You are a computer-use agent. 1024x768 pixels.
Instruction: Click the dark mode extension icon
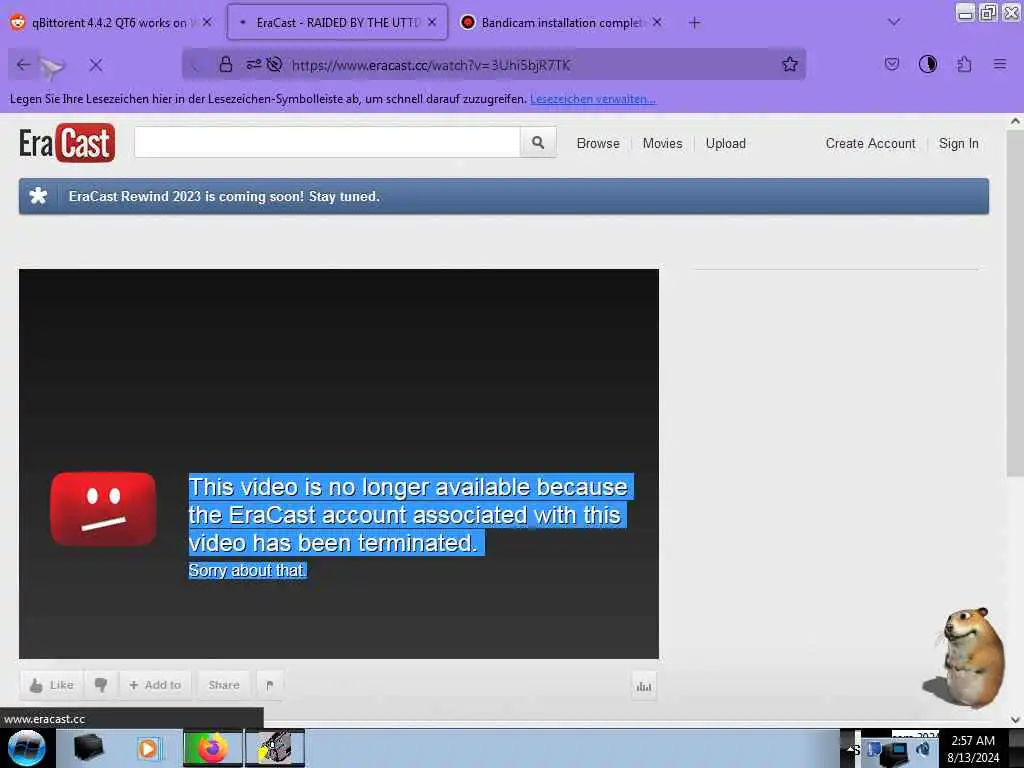[x=927, y=64]
